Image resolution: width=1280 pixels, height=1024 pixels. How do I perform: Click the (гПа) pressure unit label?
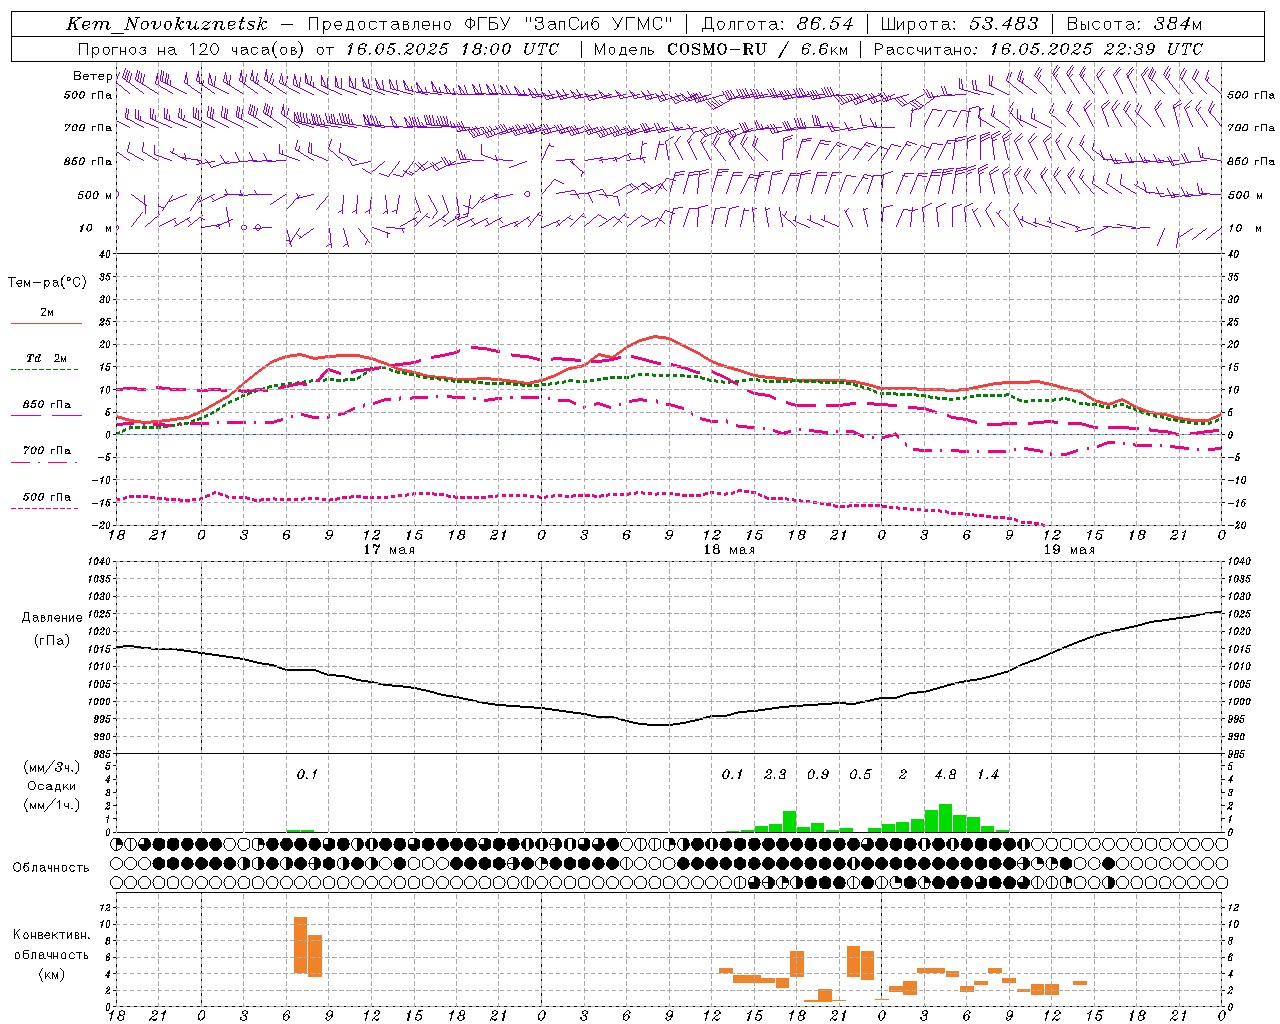pos(52,641)
